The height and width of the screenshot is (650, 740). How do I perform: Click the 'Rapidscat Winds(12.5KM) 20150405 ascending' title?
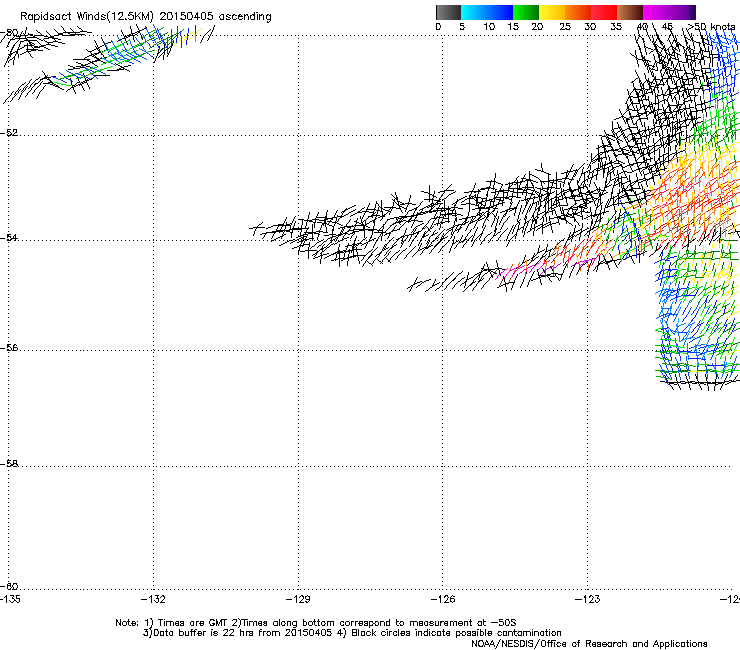pyautogui.click(x=146, y=17)
